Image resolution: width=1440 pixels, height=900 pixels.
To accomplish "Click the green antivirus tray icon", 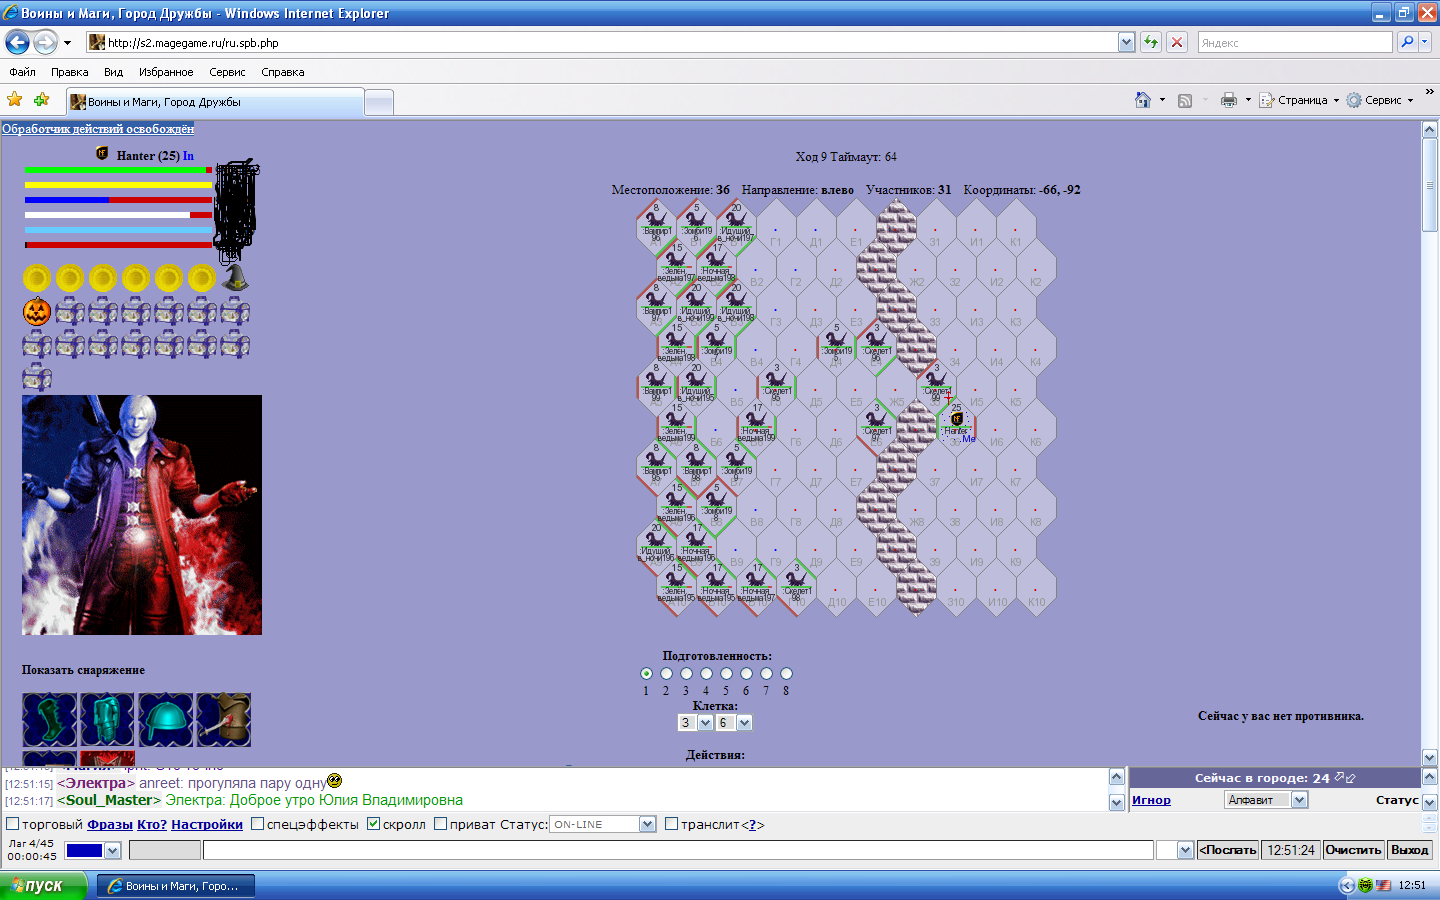I will (1365, 885).
